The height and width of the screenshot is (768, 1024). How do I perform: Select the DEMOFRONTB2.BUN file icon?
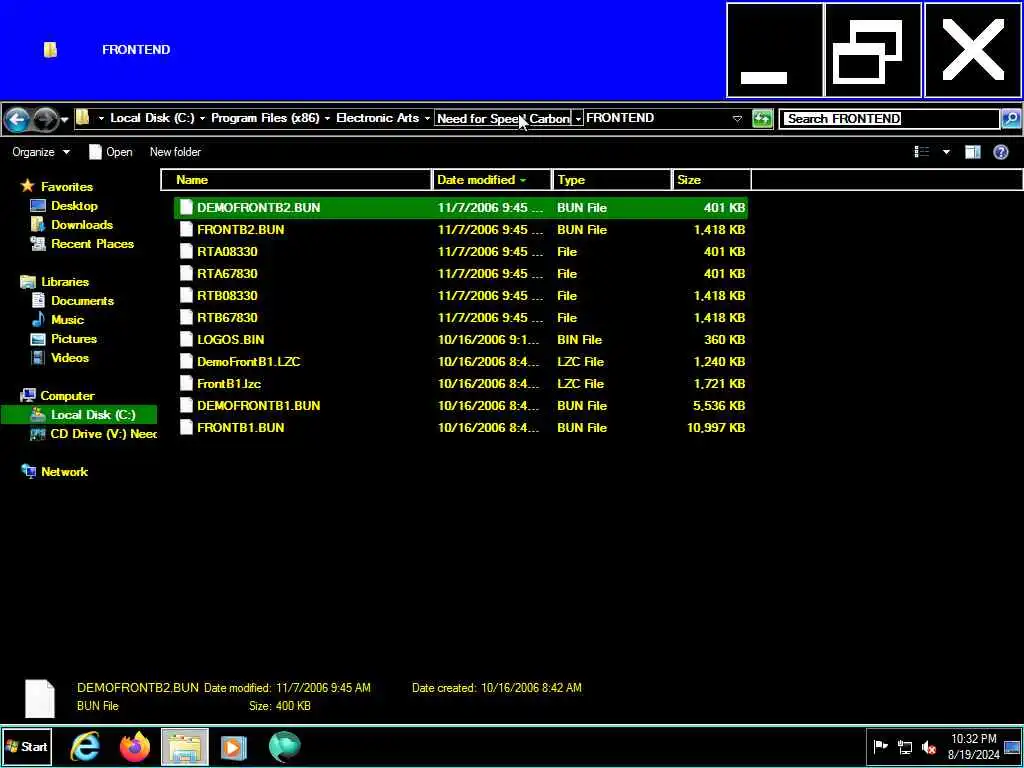click(187, 208)
